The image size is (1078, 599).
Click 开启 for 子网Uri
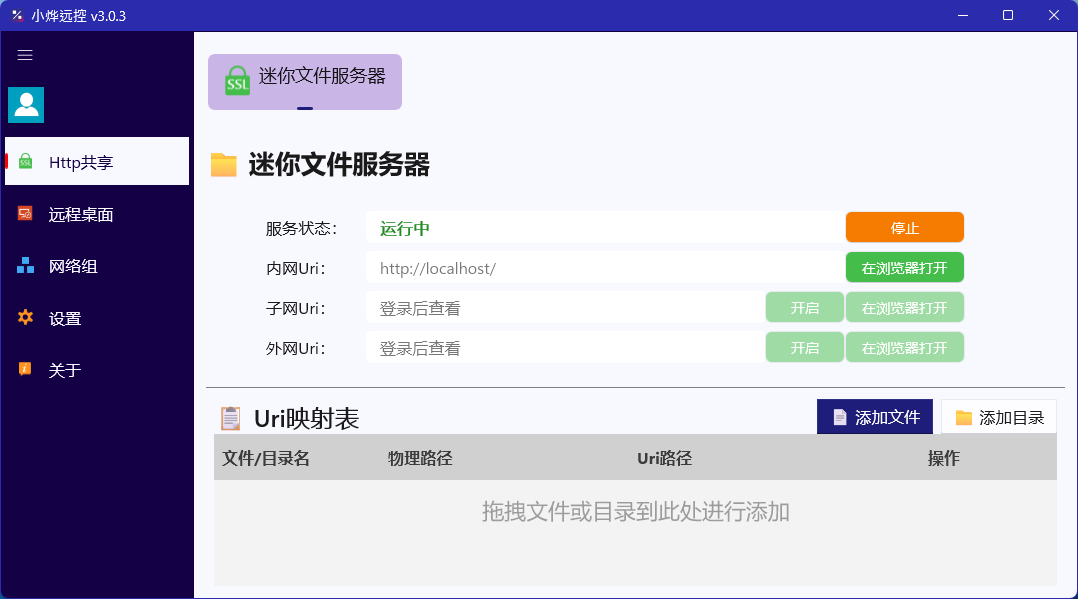coord(804,307)
